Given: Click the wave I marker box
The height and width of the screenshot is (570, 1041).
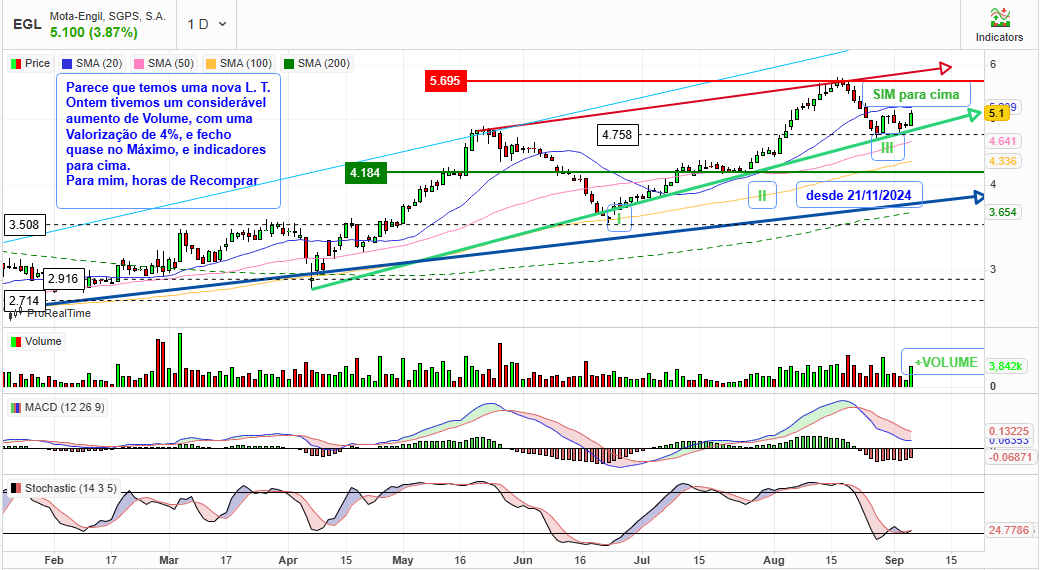Looking at the screenshot, I should [619, 218].
